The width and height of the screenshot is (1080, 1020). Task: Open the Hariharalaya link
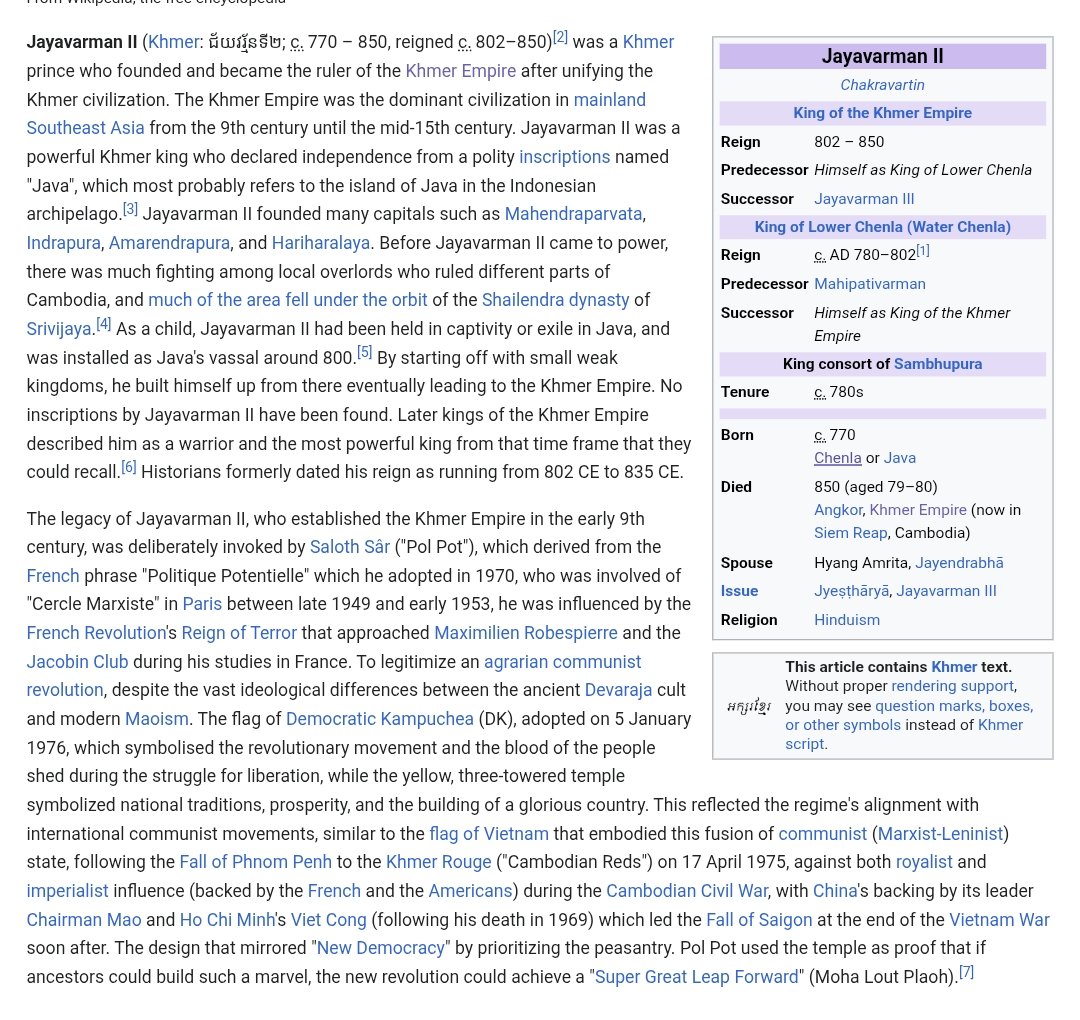pyautogui.click(x=321, y=243)
